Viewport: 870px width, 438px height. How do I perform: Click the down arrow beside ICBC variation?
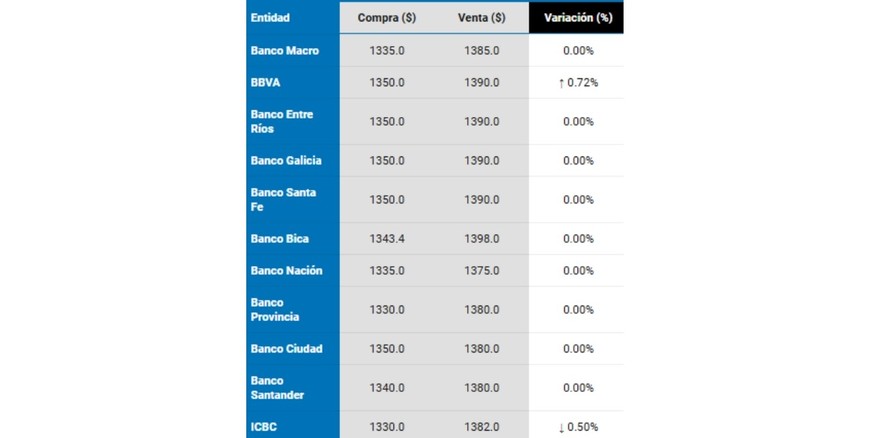562,427
